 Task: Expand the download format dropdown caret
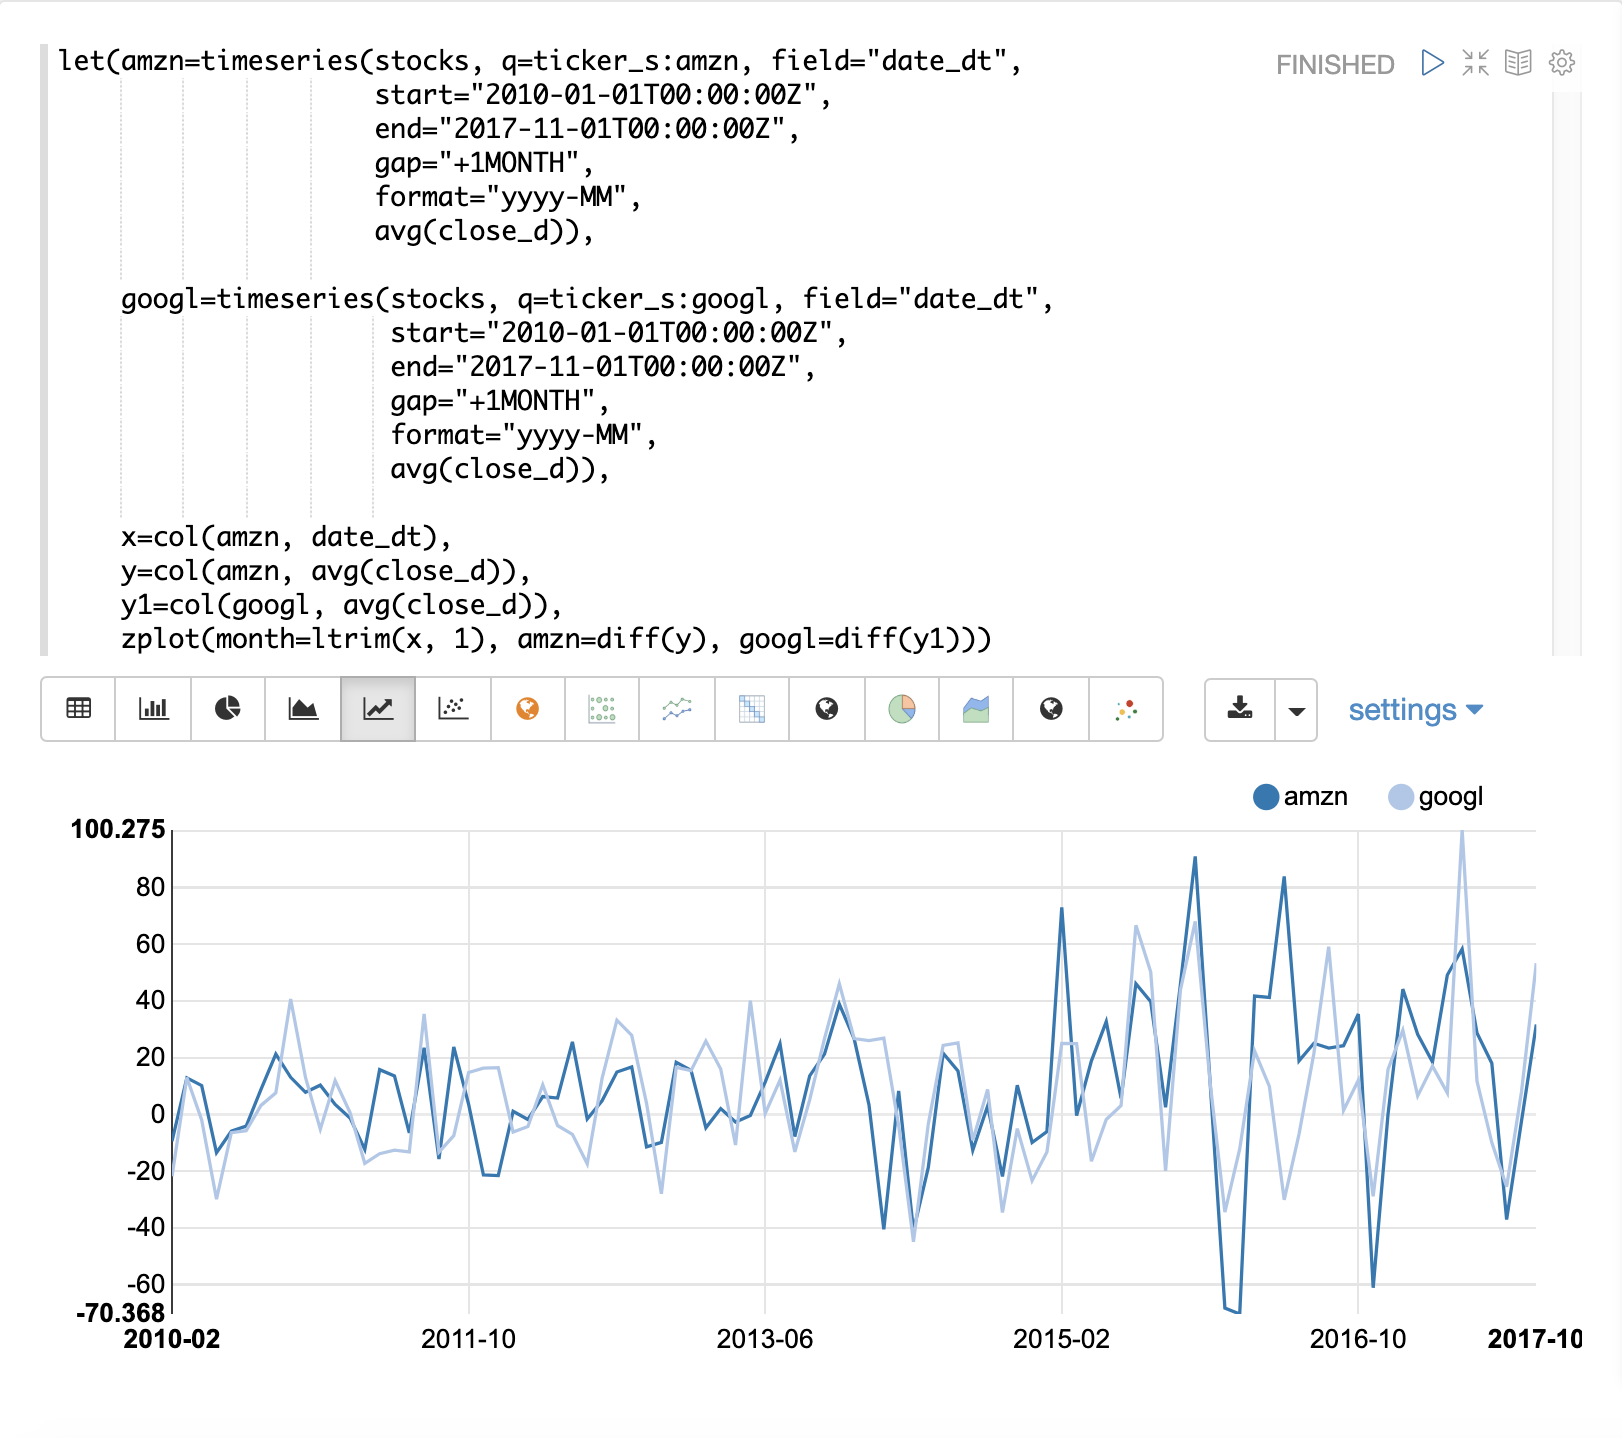tap(1297, 710)
